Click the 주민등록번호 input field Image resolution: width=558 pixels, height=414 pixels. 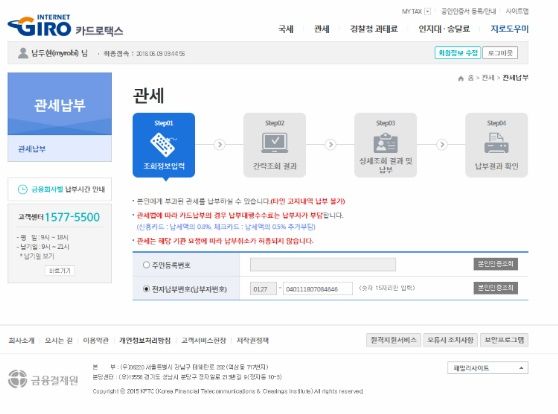tap(323, 264)
